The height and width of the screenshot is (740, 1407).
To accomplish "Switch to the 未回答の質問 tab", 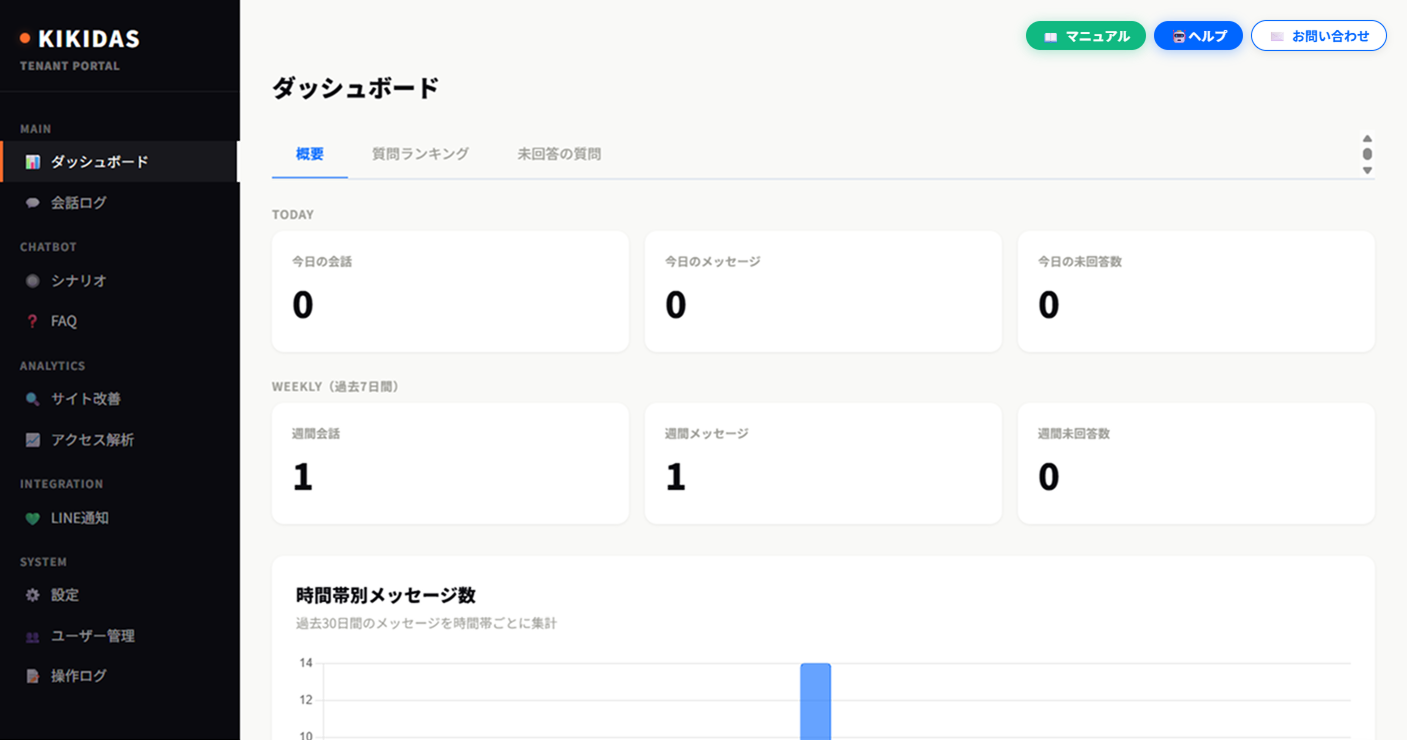I will [559, 154].
